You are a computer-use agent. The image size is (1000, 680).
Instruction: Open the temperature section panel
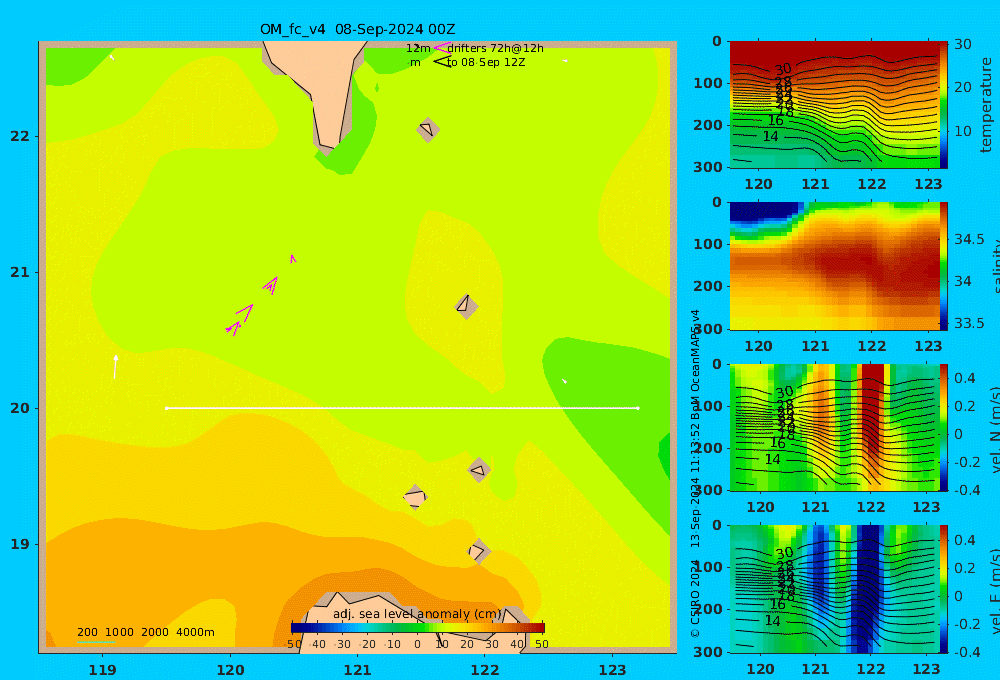(835, 105)
